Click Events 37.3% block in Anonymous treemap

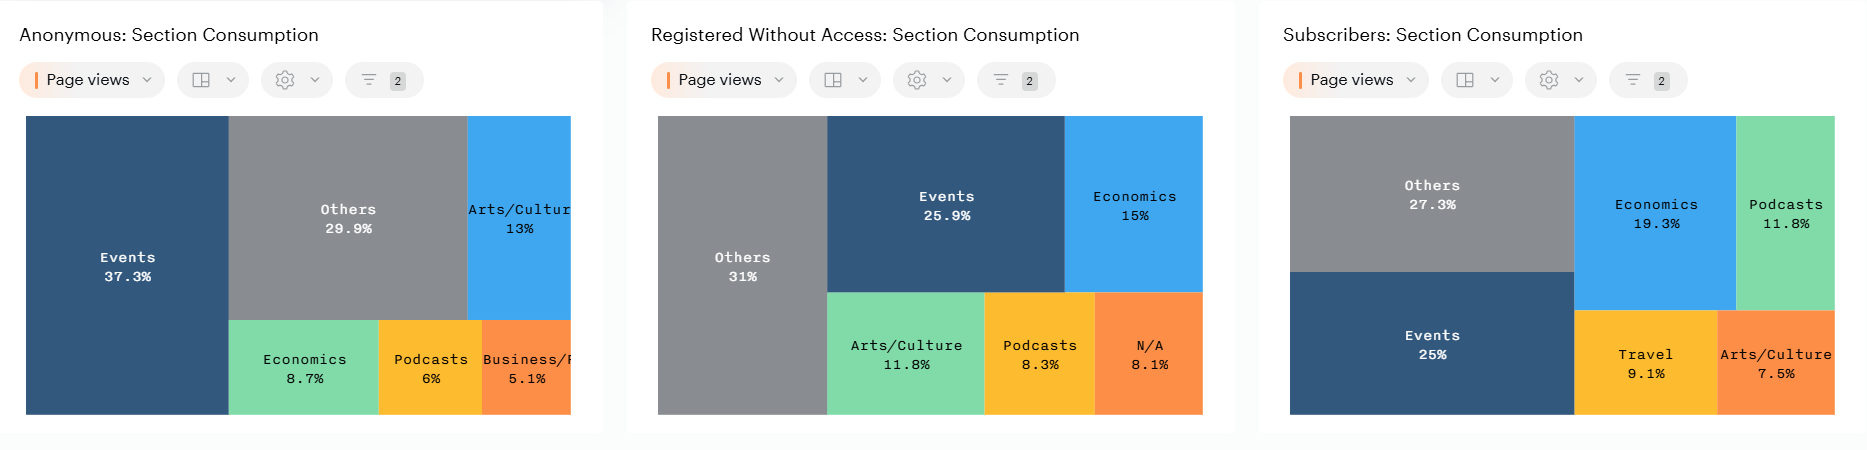[x=127, y=266]
